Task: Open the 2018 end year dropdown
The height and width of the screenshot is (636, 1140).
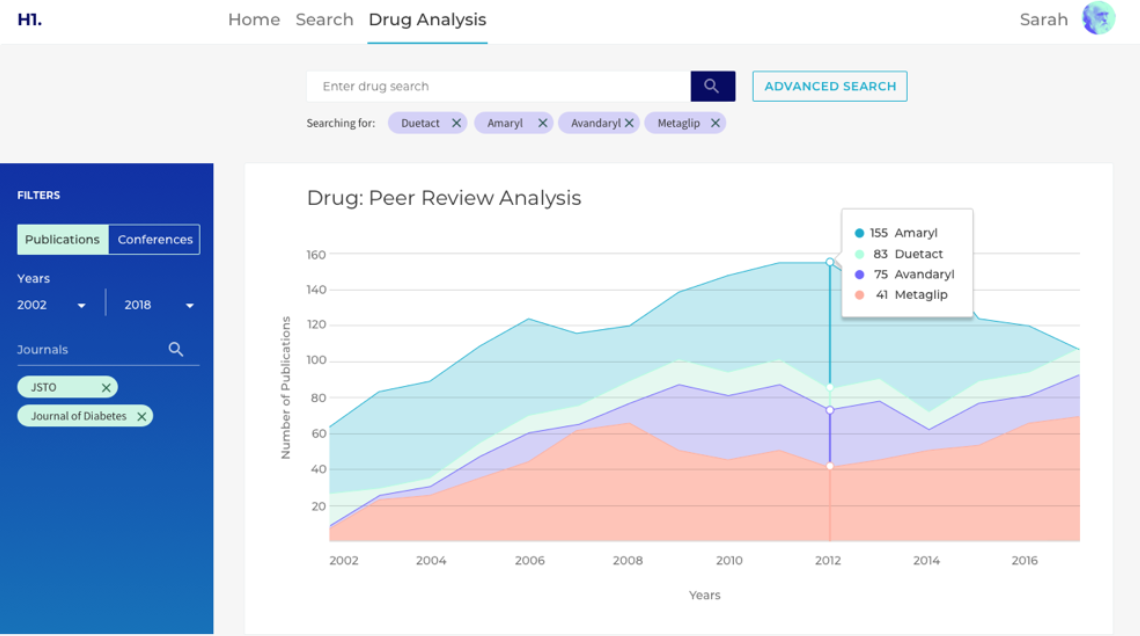Action: (x=159, y=305)
